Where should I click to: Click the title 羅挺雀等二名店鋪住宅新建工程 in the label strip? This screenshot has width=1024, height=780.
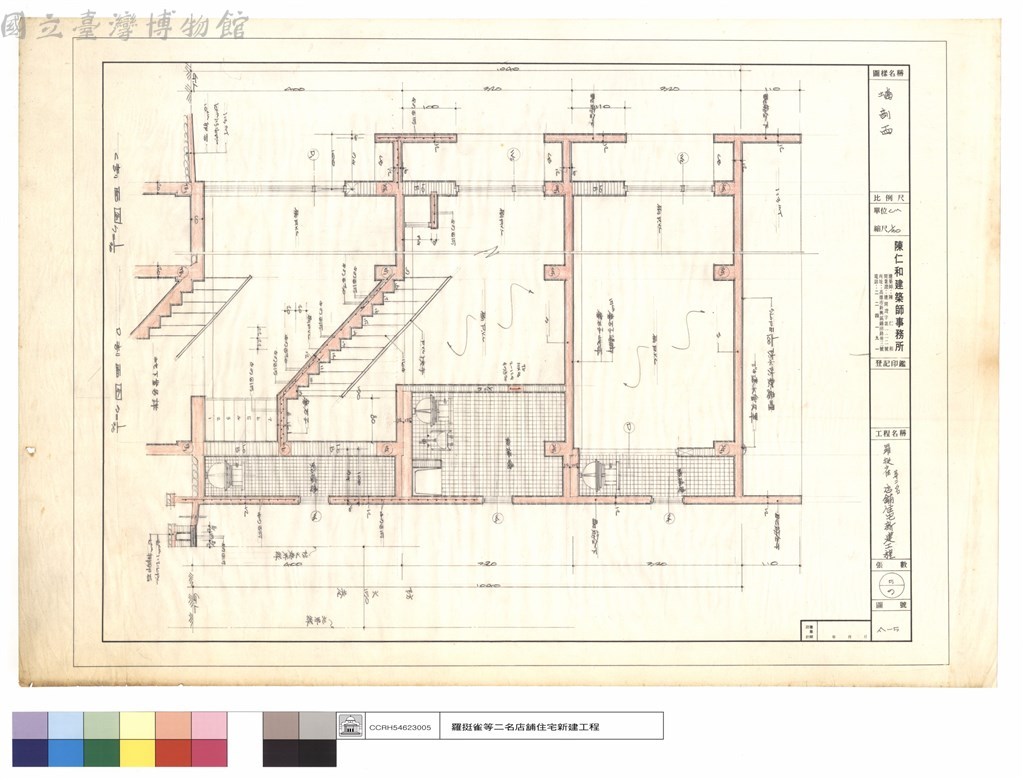(x=526, y=726)
